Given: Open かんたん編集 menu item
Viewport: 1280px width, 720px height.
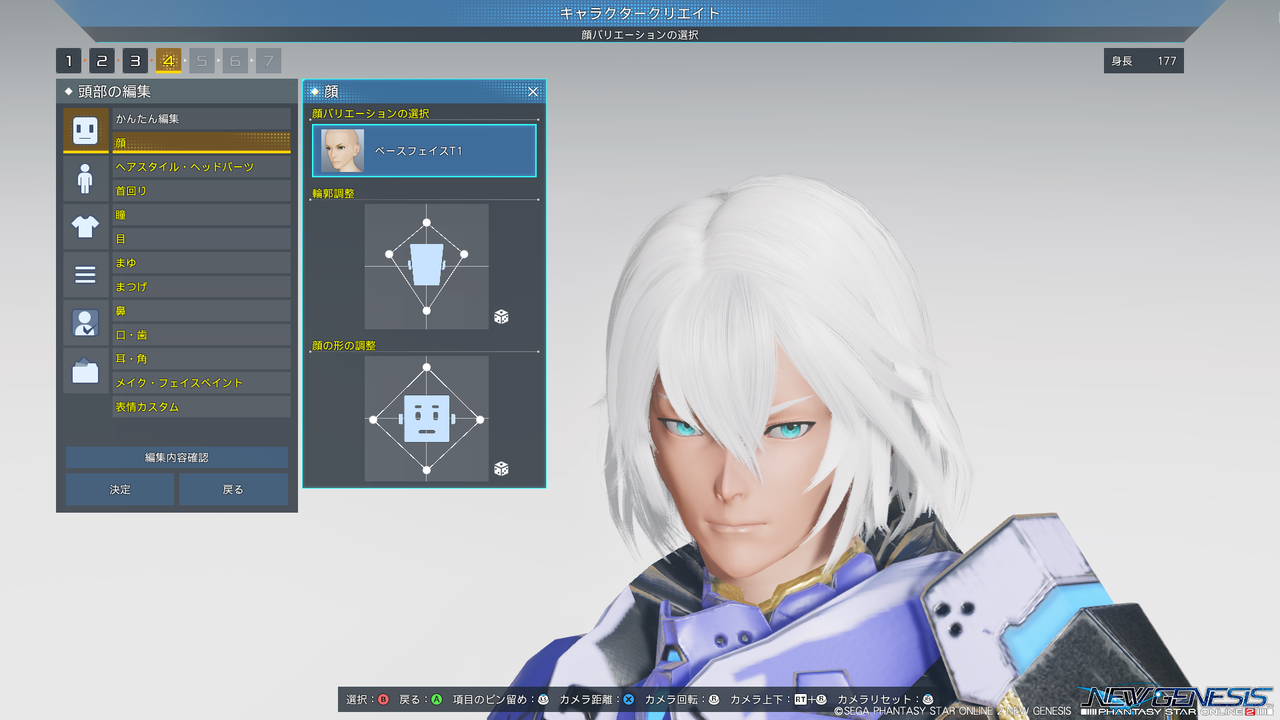Looking at the screenshot, I should pos(201,119).
